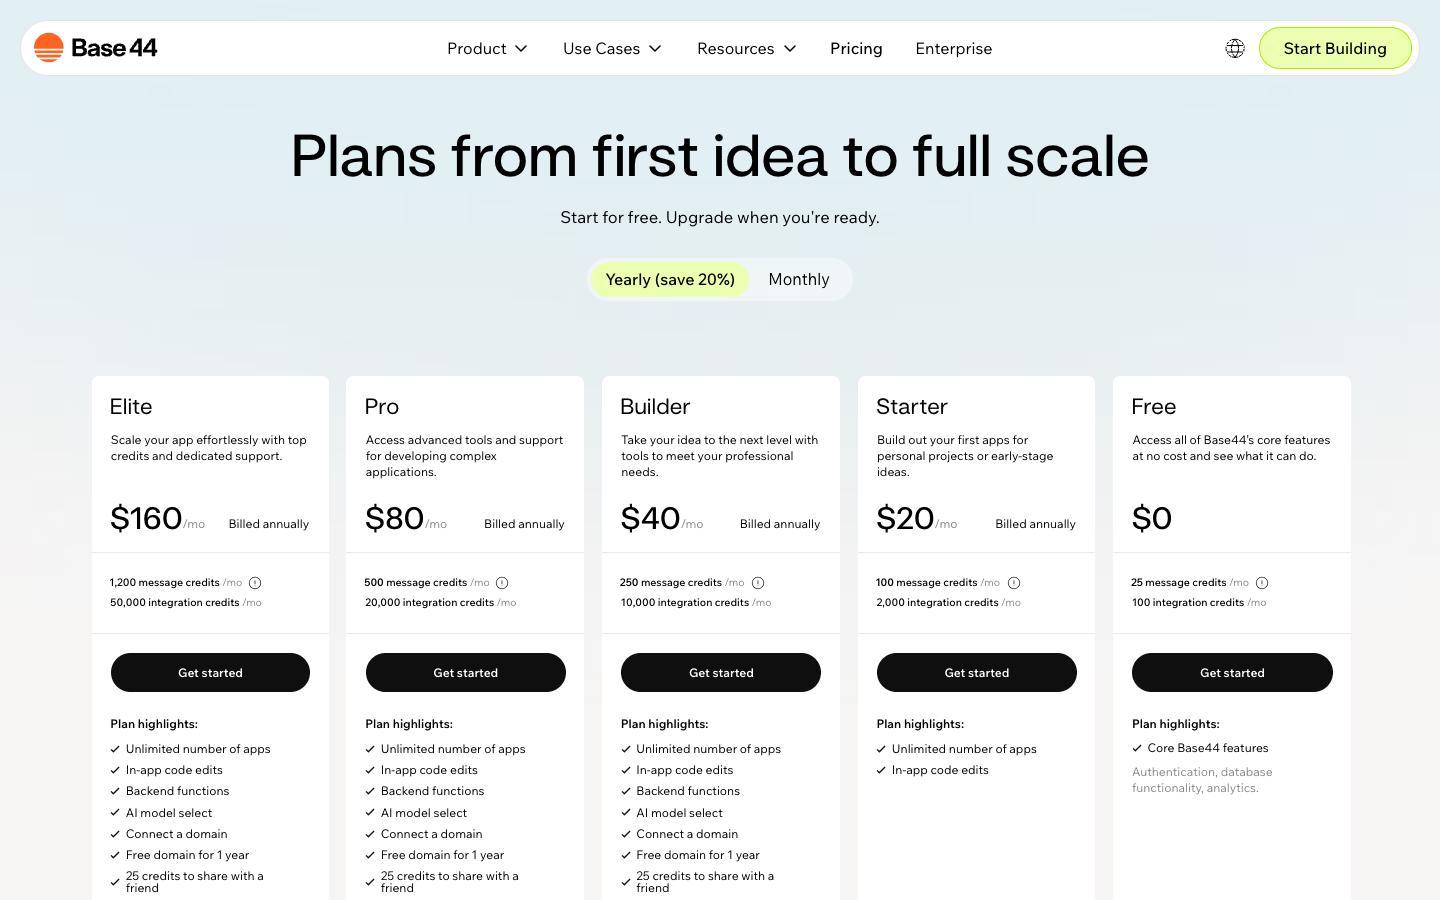Select Pricing in the navigation bar
Image resolution: width=1440 pixels, height=900 pixels.
[x=856, y=48]
